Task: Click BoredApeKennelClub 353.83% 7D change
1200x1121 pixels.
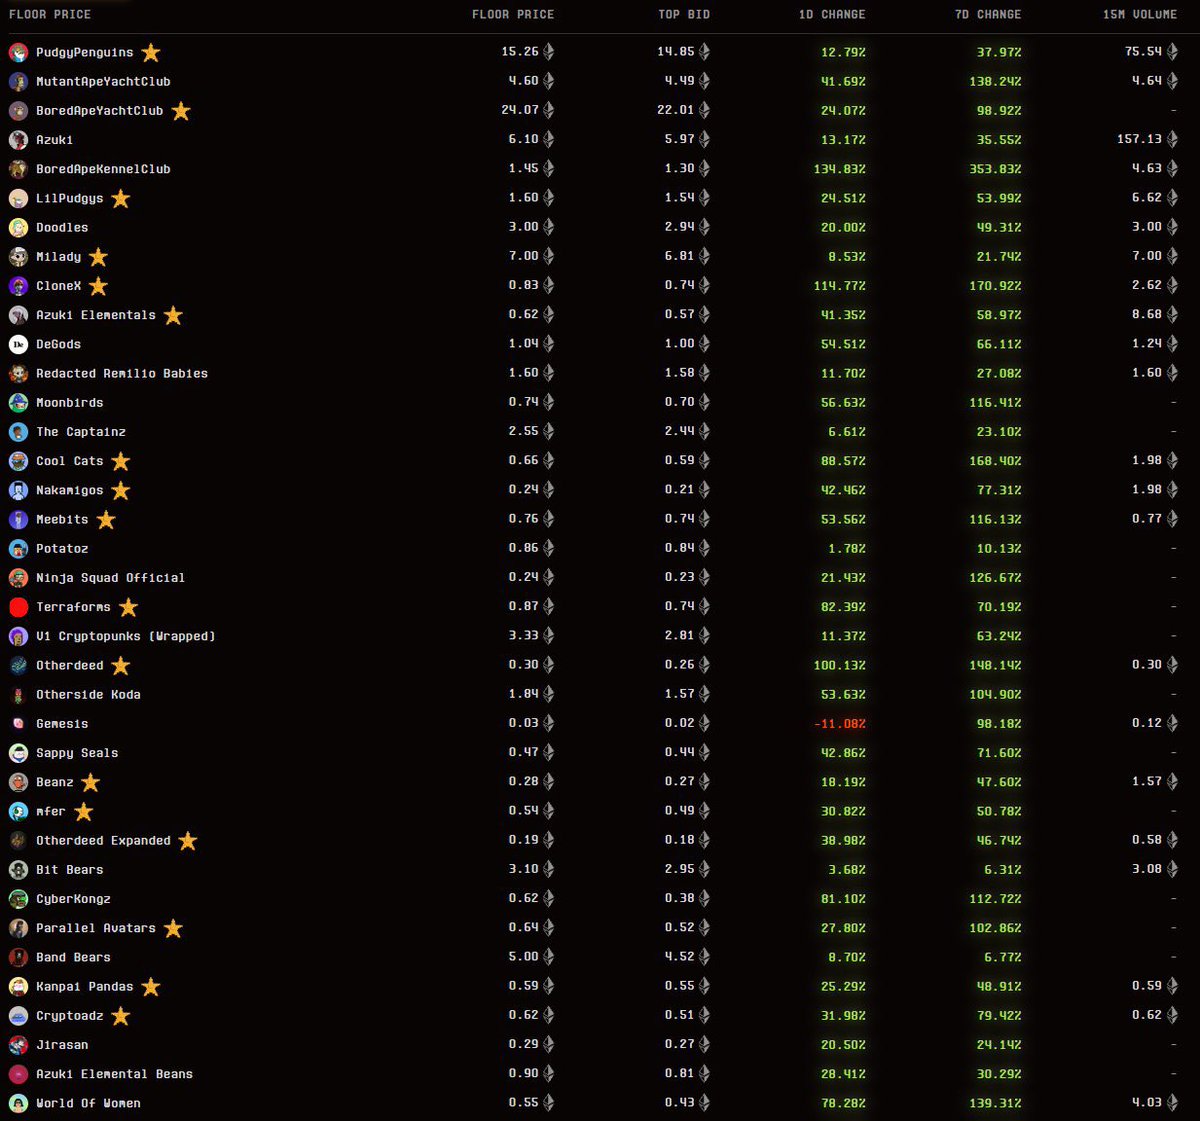Action: tap(995, 169)
